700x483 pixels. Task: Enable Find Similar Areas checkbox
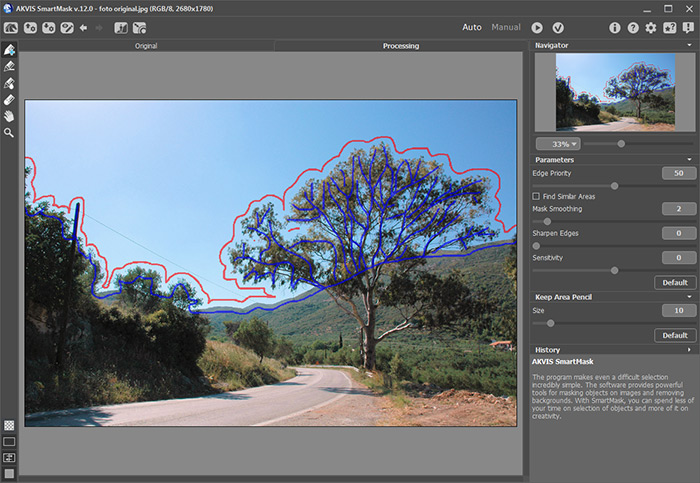pyautogui.click(x=536, y=196)
